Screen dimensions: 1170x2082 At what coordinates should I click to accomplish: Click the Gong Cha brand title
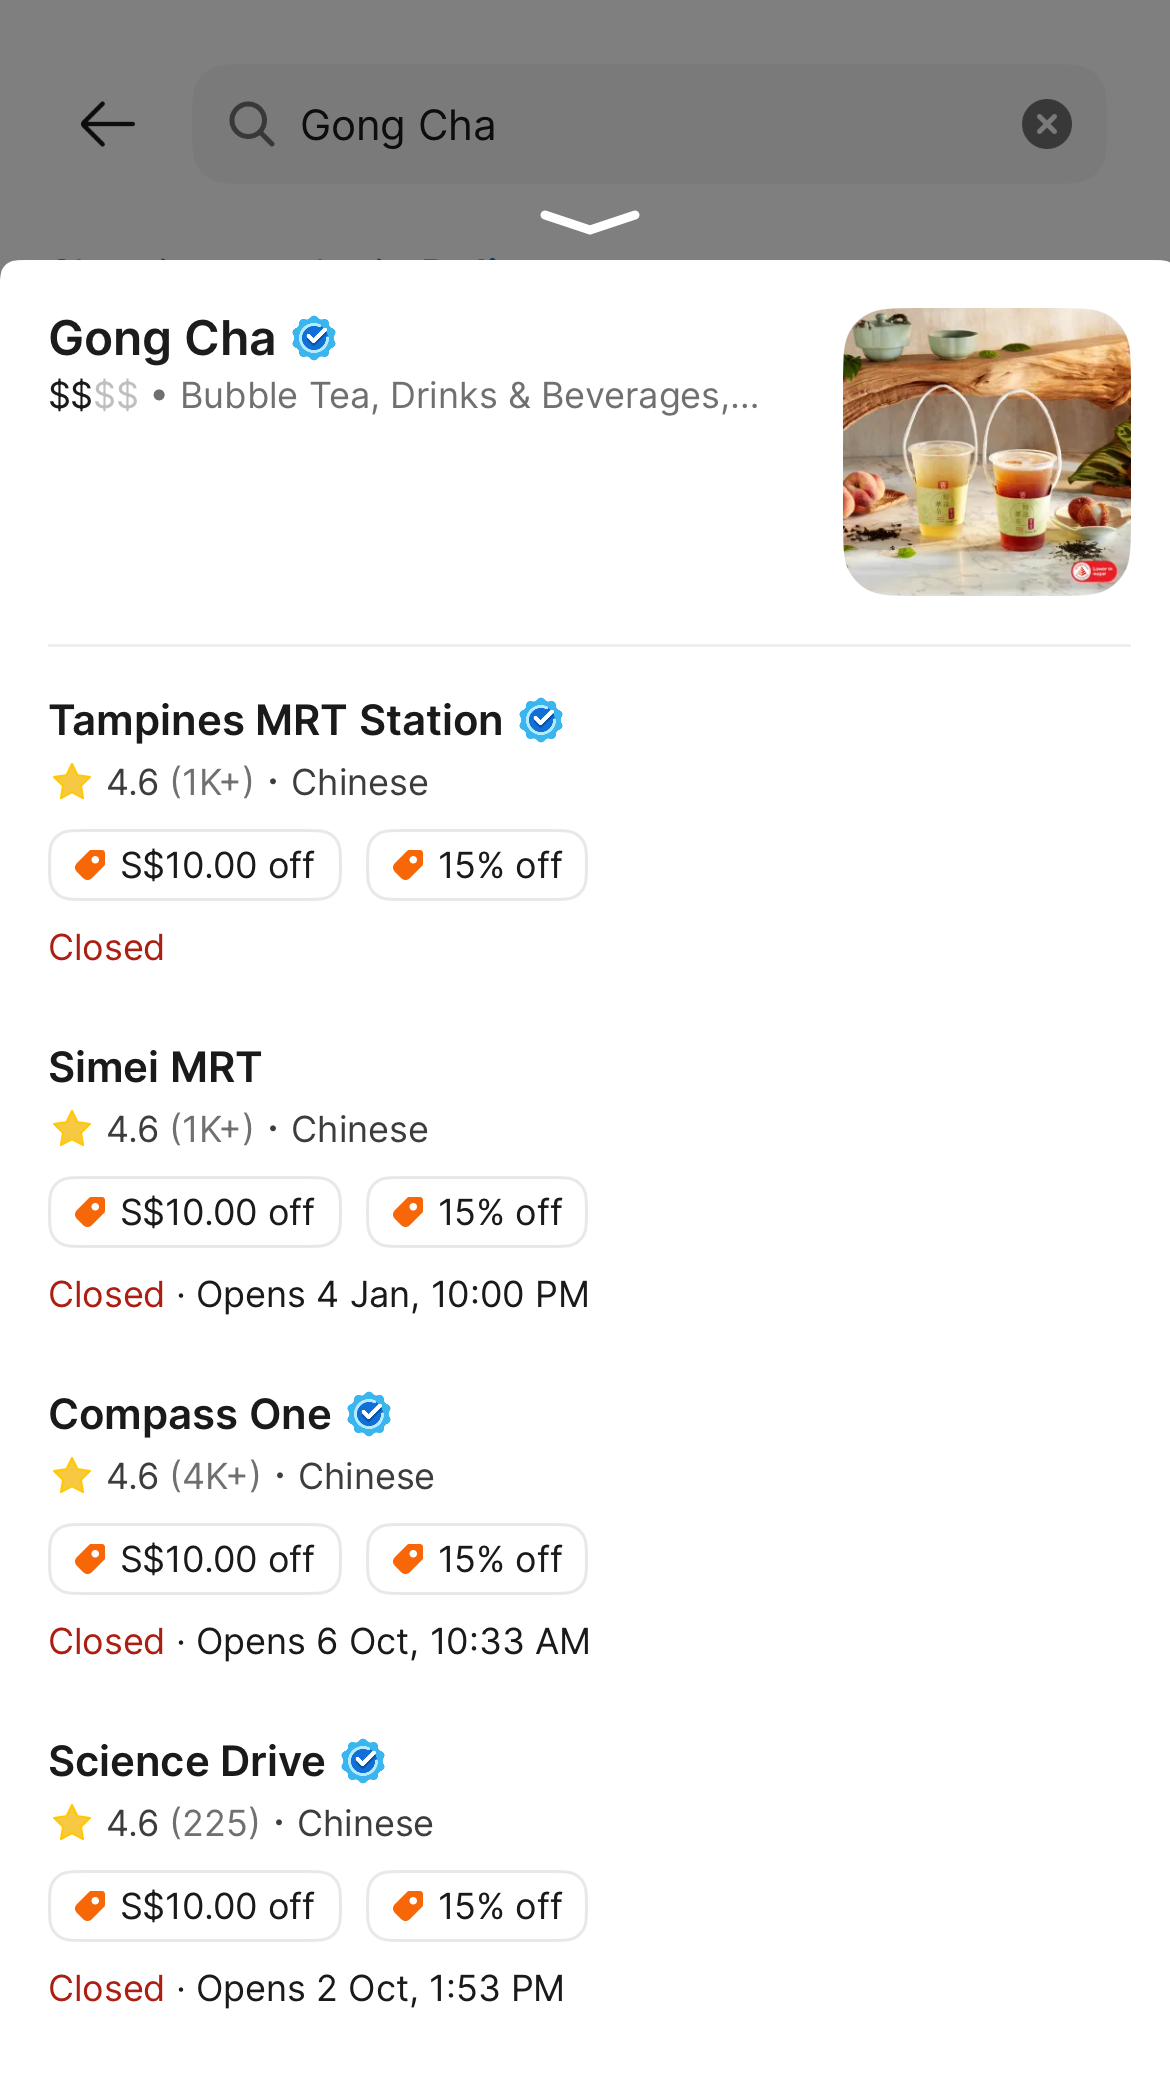(162, 338)
